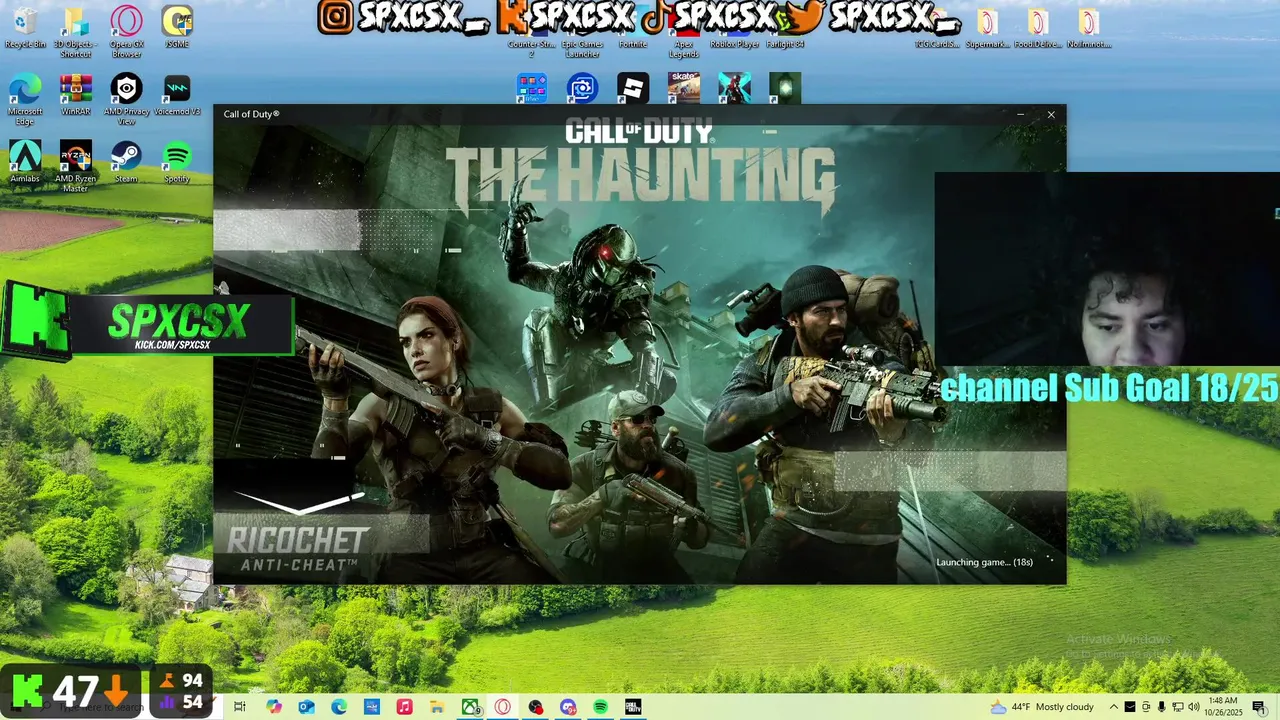Show hidden system tray icons
The height and width of the screenshot is (720, 1280).
click(1113, 707)
